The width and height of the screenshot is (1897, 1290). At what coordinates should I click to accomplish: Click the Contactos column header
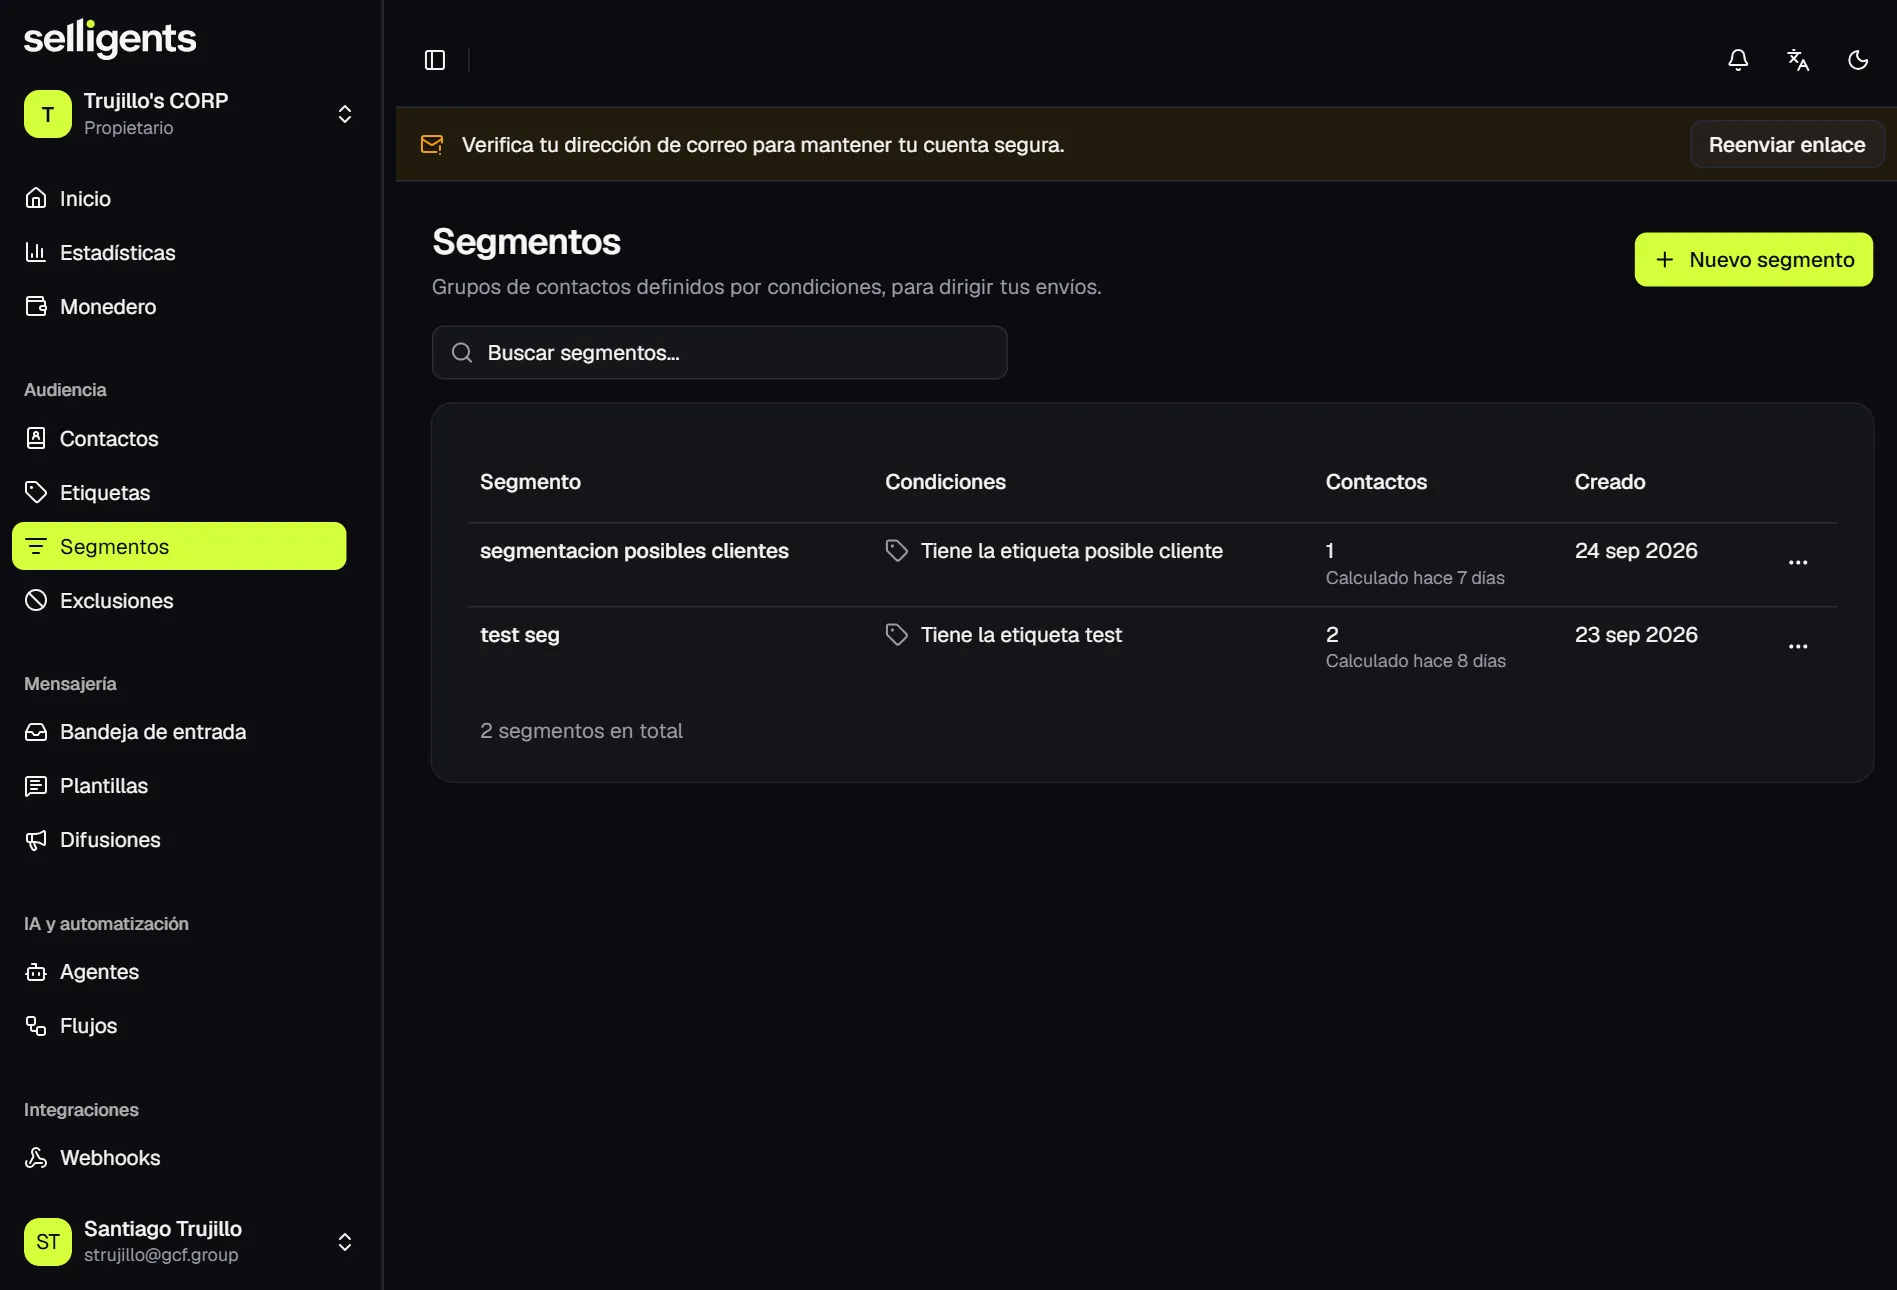pos(1376,482)
